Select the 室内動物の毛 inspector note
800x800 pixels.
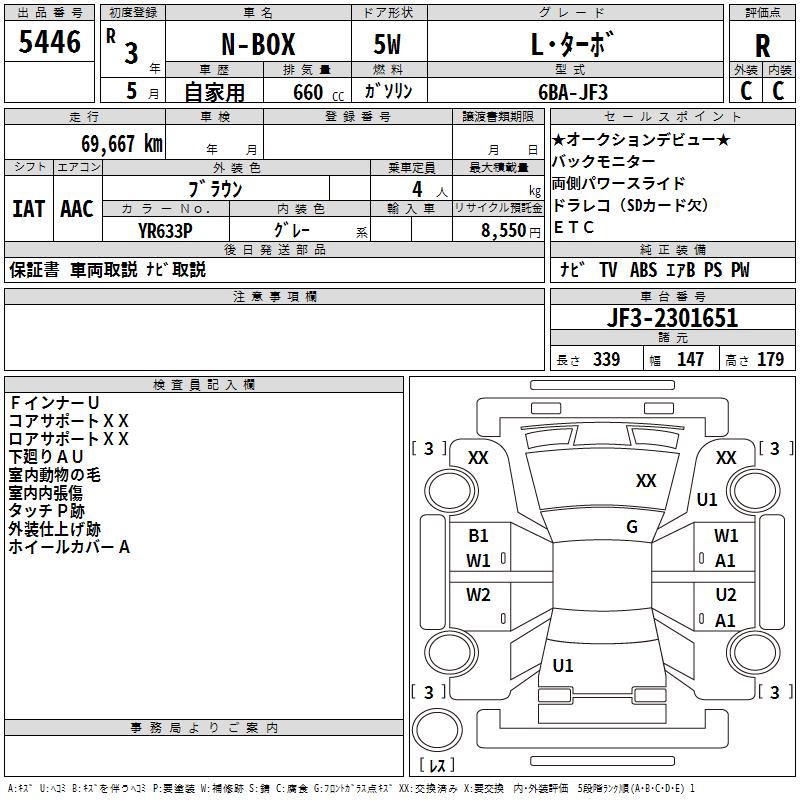coord(54,475)
